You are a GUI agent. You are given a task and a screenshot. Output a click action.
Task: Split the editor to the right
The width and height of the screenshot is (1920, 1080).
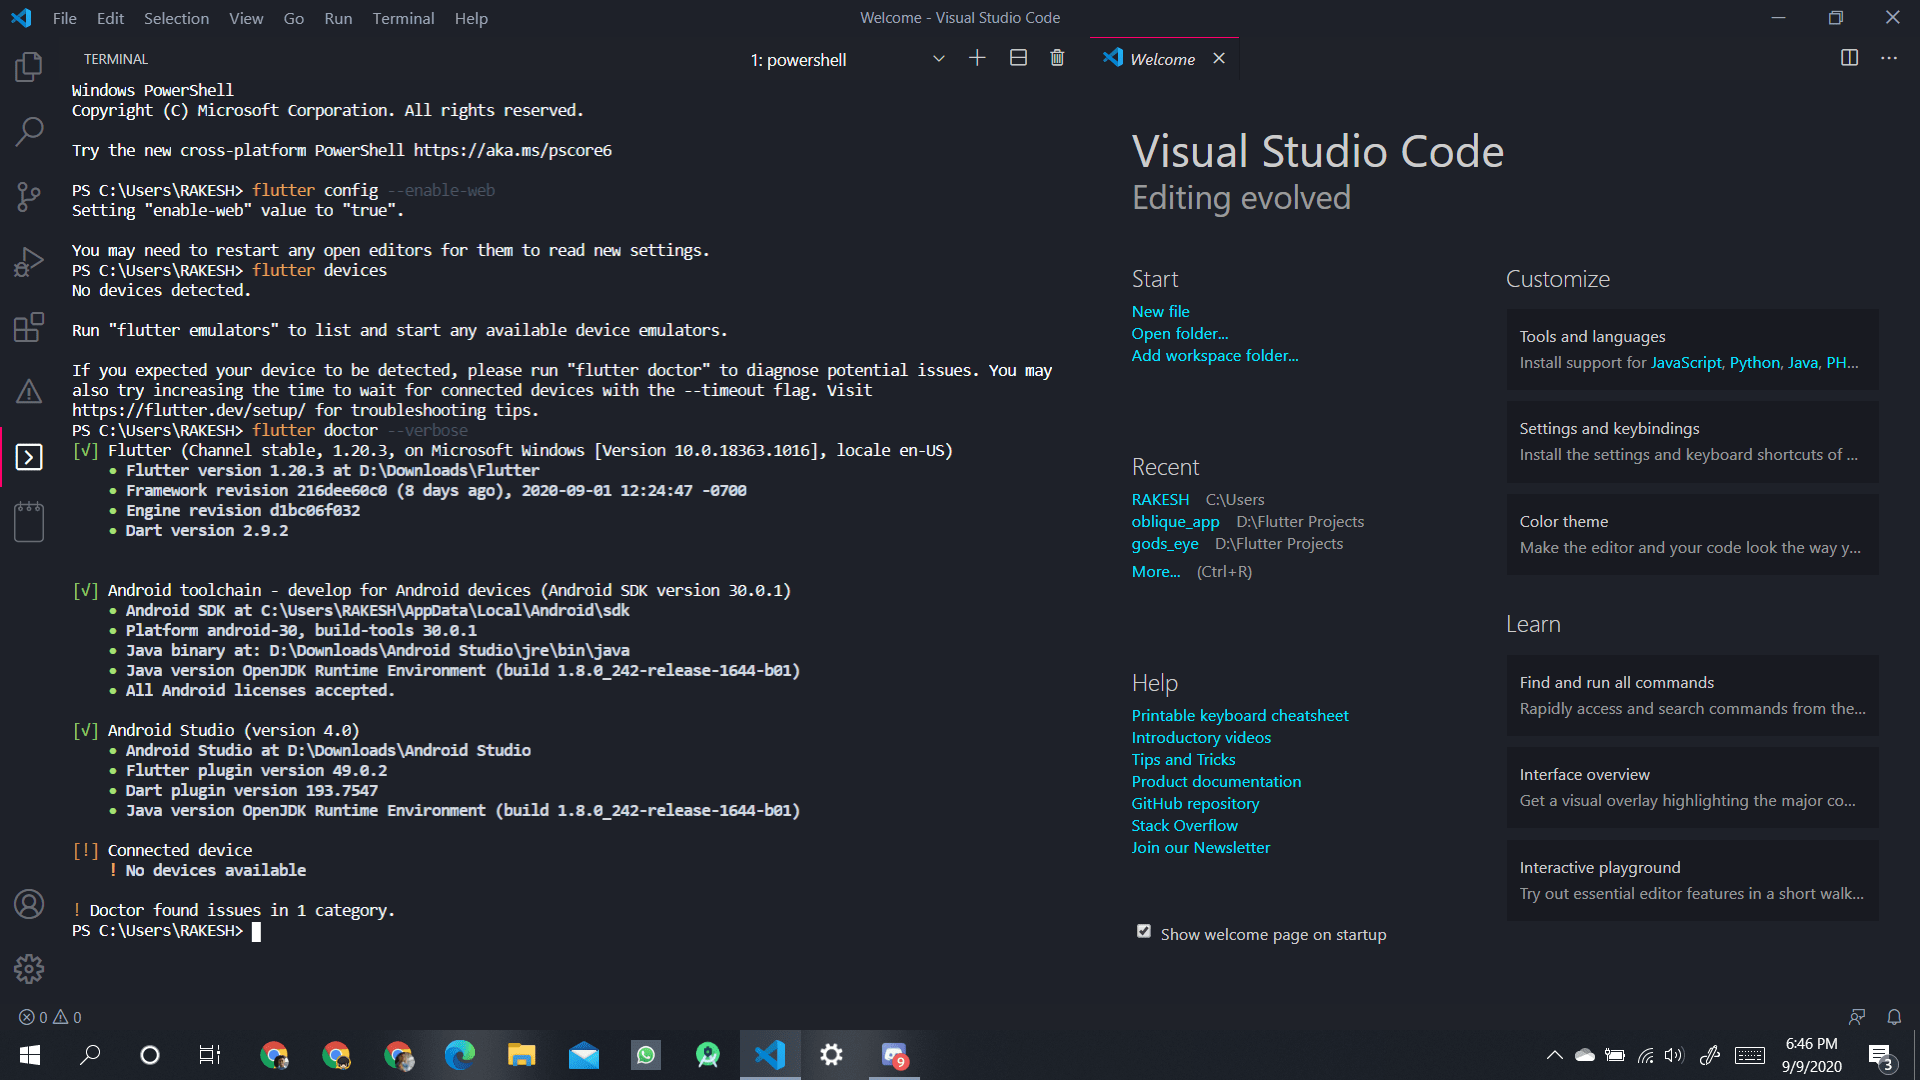pyautogui.click(x=1849, y=58)
